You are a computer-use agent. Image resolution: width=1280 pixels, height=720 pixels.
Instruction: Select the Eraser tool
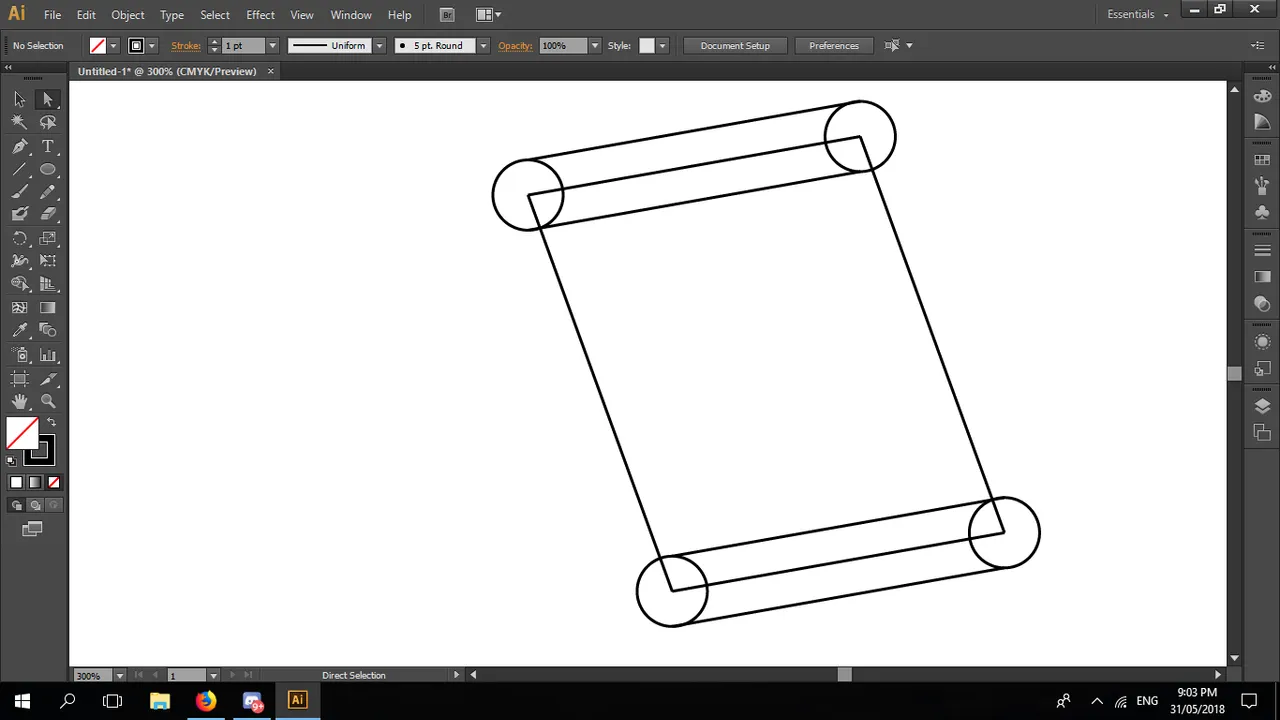point(47,214)
